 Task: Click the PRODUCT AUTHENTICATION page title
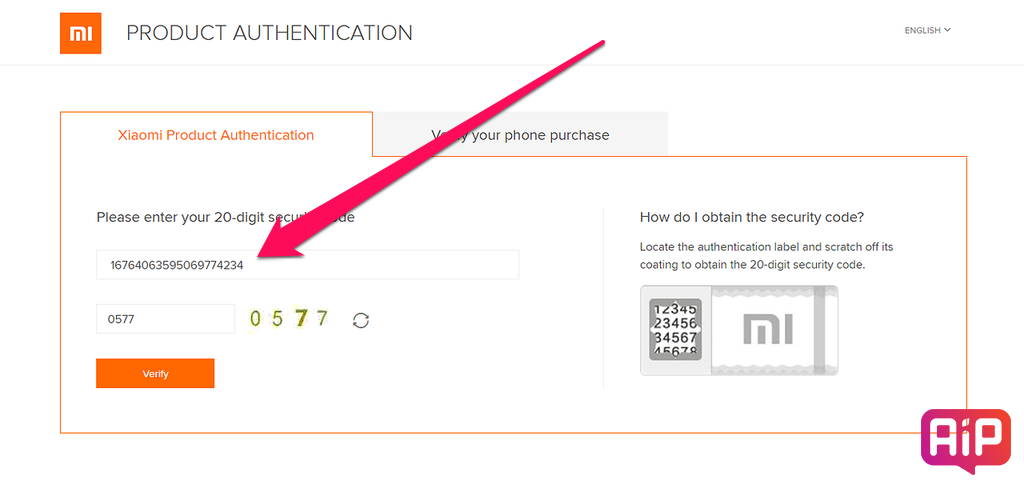[269, 33]
